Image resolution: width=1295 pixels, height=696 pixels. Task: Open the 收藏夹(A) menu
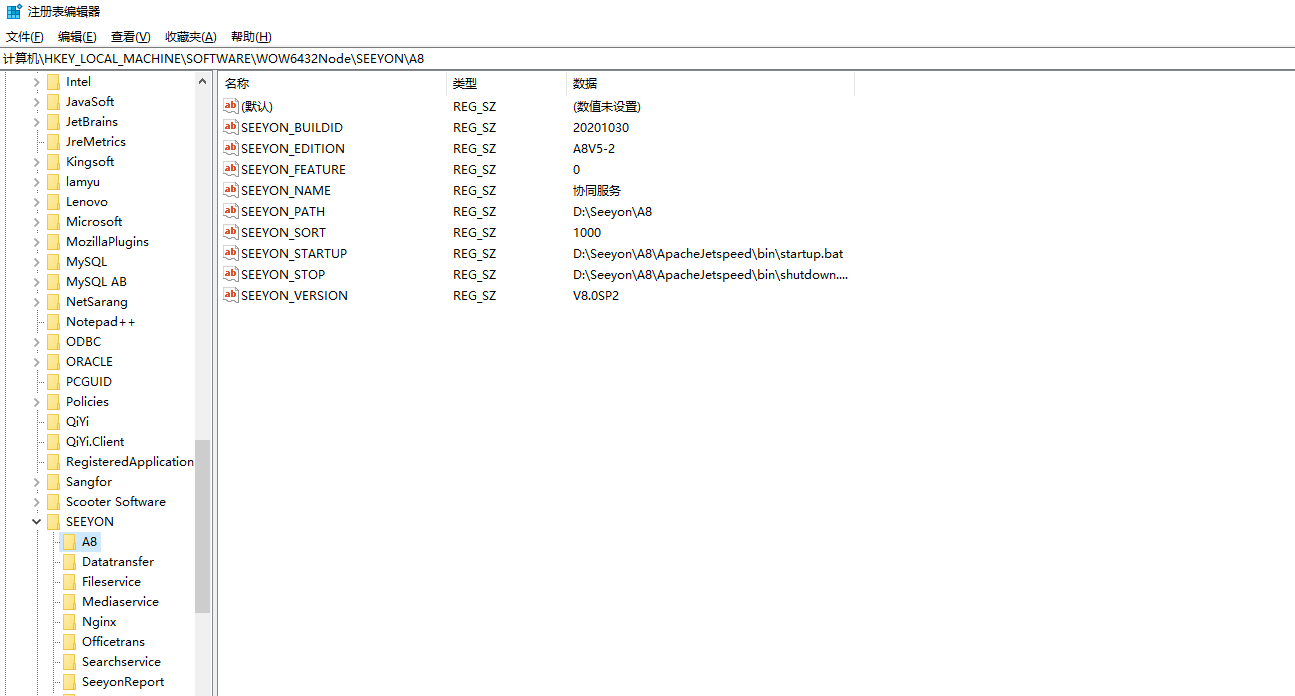click(190, 37)
